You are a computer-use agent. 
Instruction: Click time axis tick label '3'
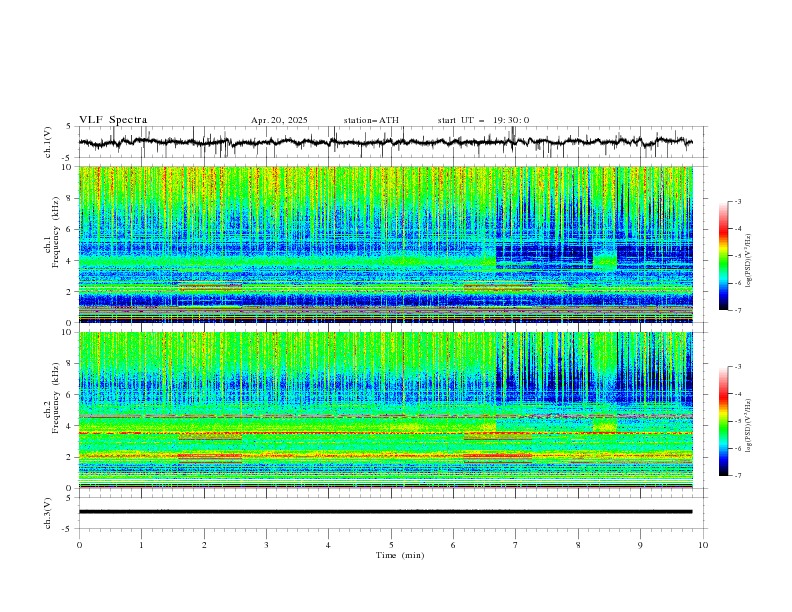(266, 545)
